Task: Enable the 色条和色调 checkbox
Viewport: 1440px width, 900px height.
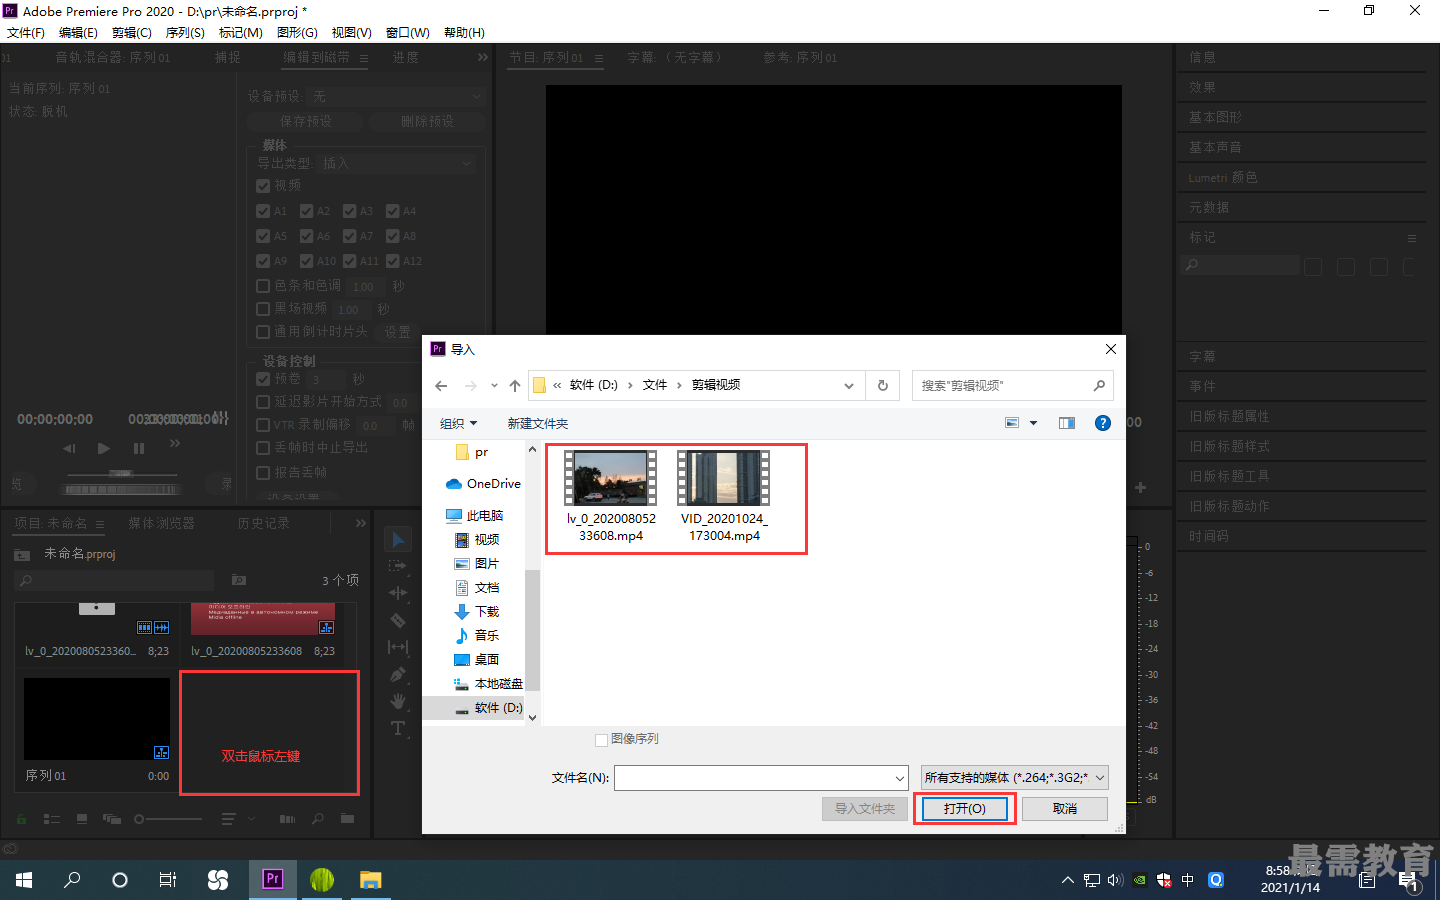Action: click(x=263, y=286)
